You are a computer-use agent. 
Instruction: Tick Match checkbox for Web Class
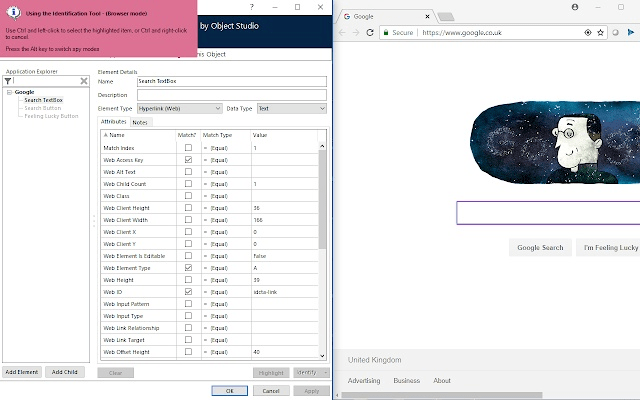188,196
